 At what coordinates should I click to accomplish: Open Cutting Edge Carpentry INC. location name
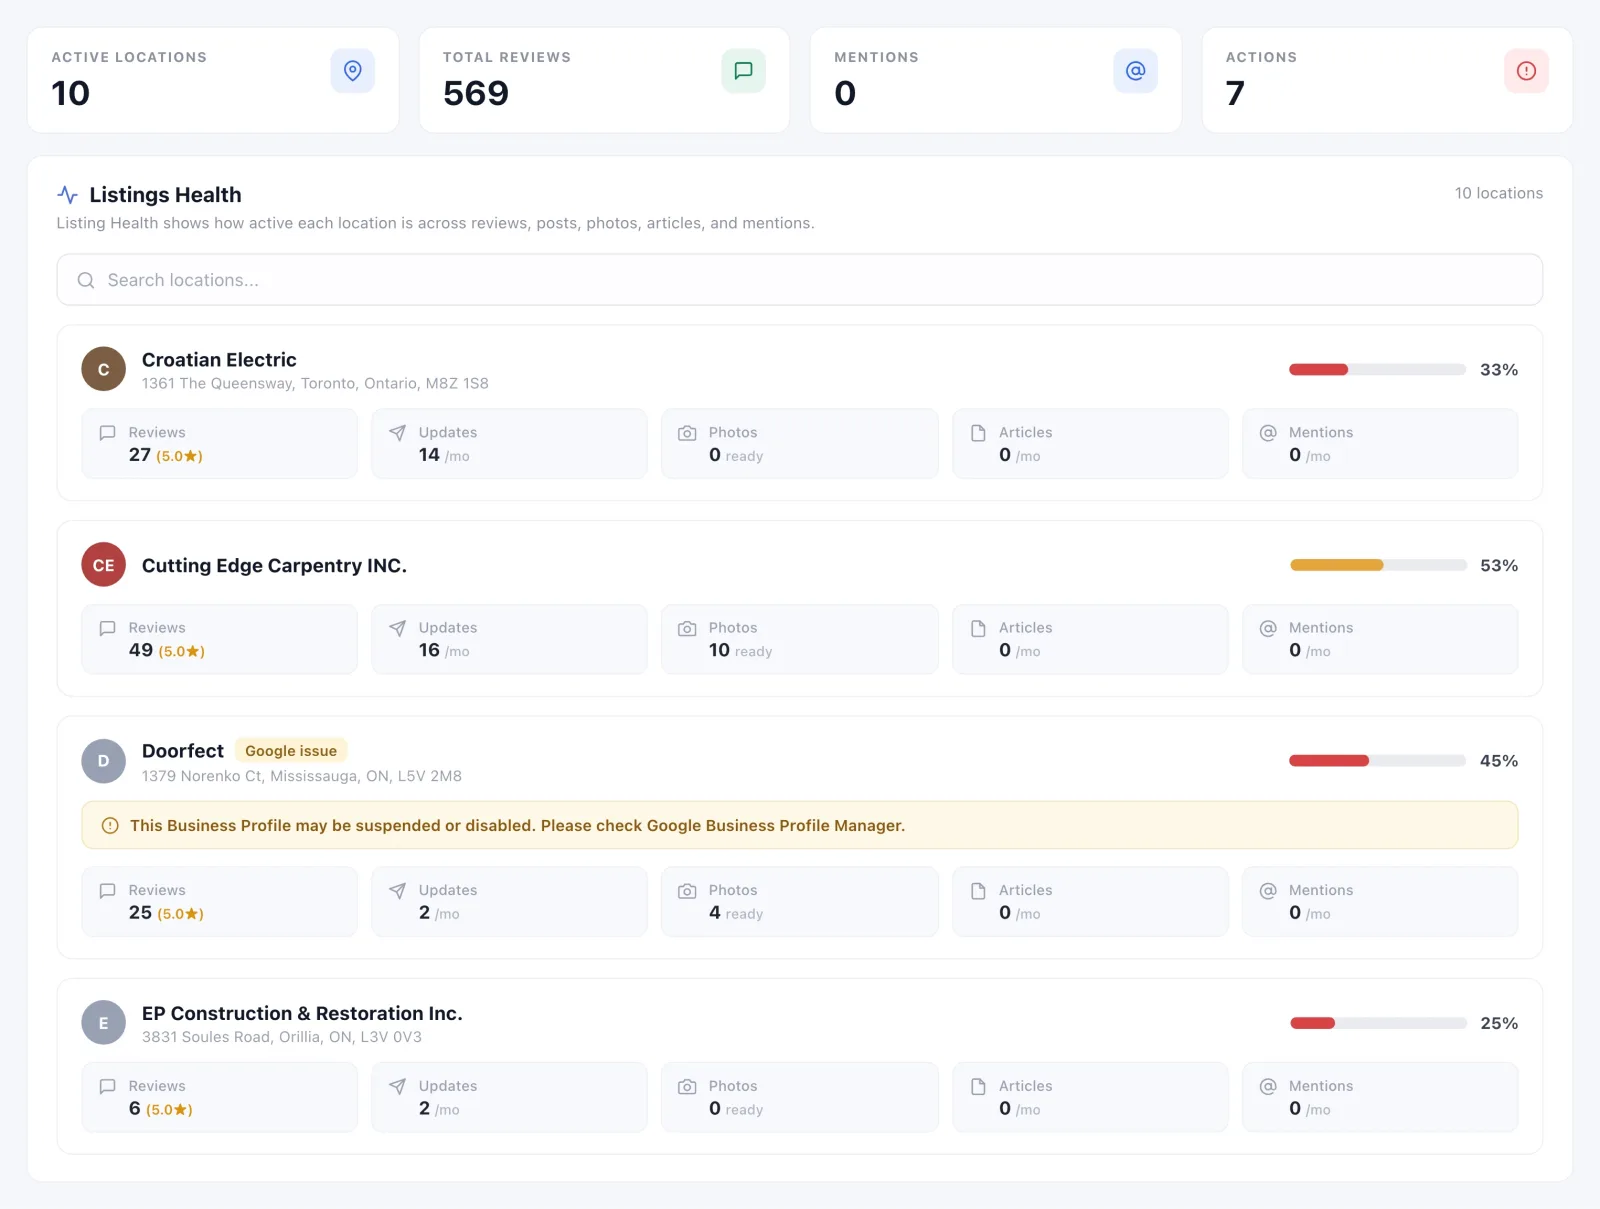point(274,566)
